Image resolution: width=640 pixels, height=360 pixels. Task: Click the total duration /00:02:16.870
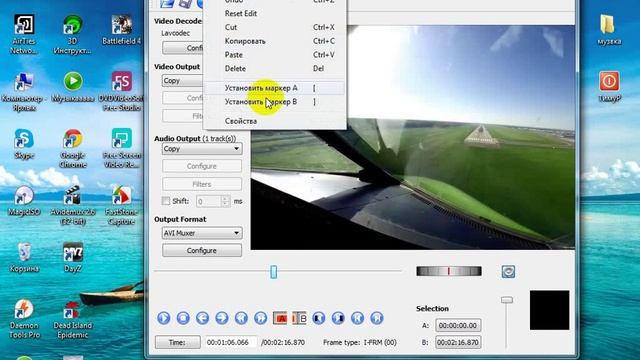point(283,342)
